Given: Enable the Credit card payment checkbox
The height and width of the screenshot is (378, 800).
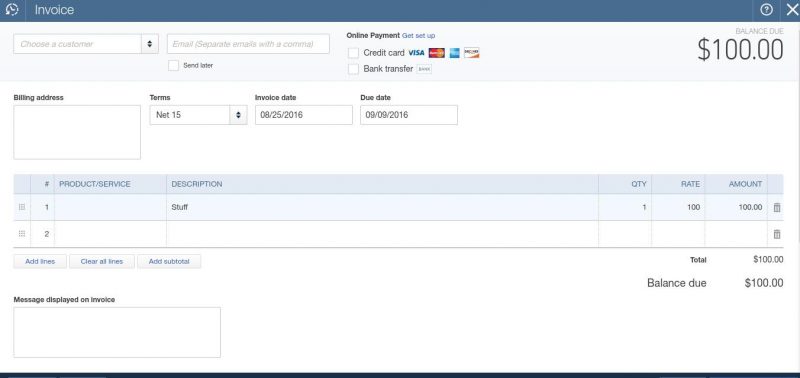Looking at the screenshot, I should pos(353,53).
